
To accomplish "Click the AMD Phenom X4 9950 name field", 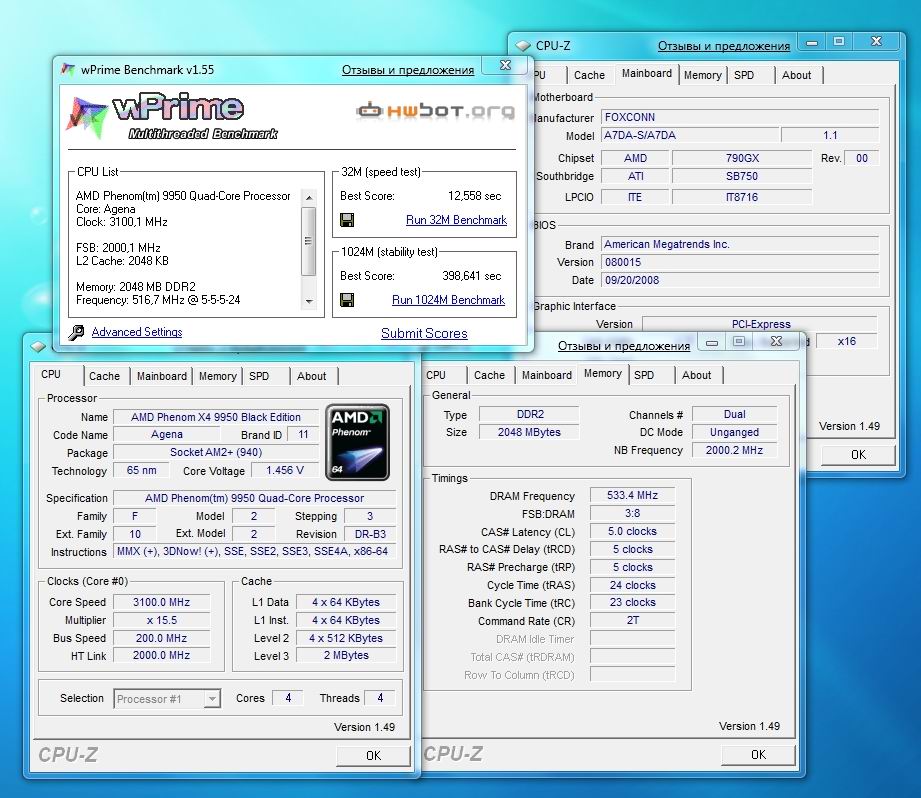I will 216,417.
